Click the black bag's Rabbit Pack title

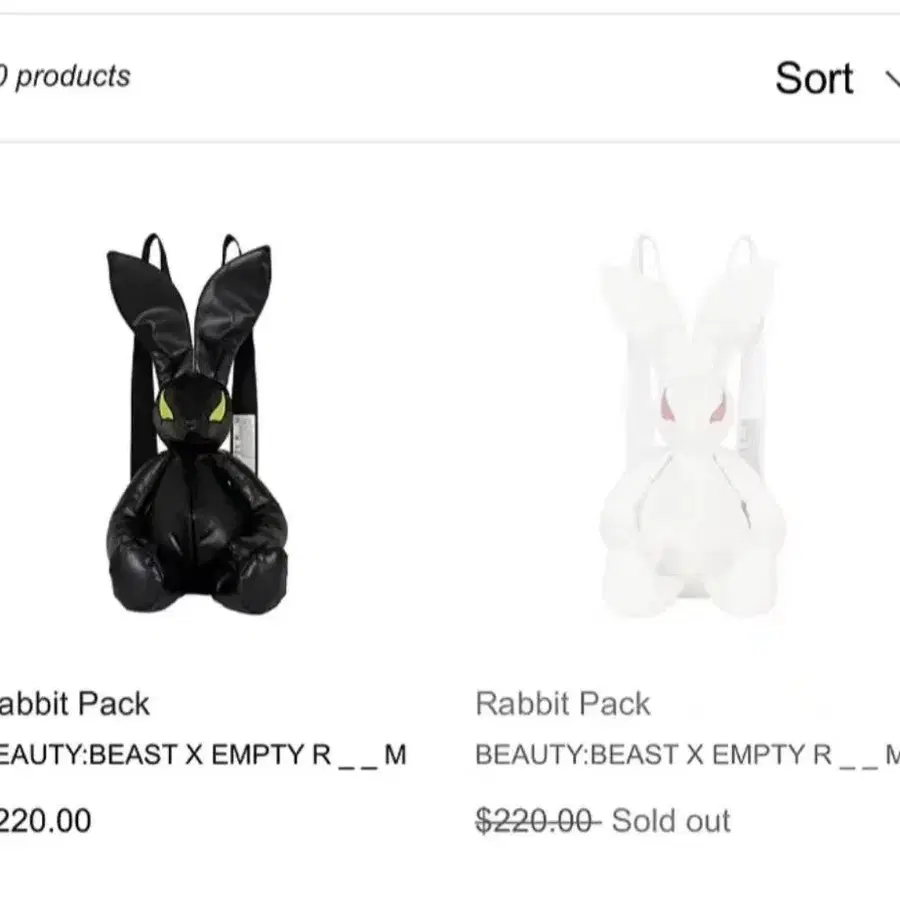74,704
